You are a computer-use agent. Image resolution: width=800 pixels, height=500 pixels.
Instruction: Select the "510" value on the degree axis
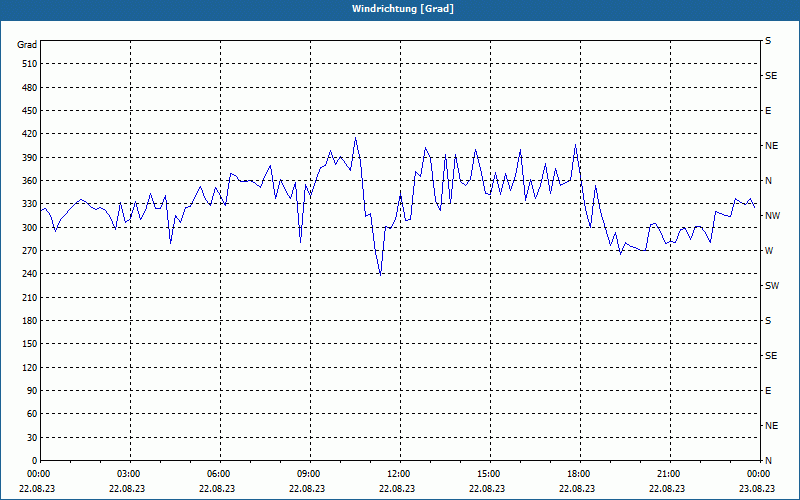tap(30, 64)
